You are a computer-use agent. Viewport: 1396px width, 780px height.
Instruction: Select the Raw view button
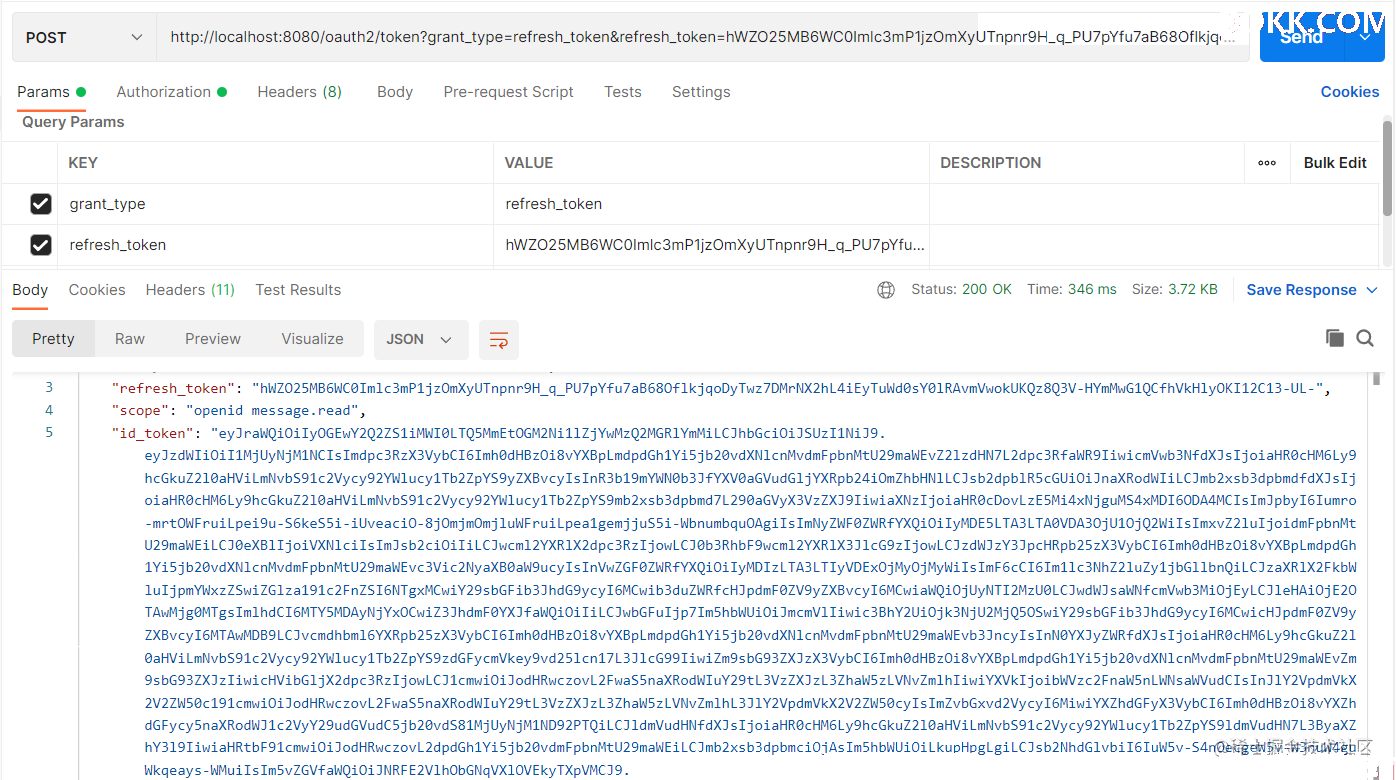pyautogui.click(x=129, y=339)
